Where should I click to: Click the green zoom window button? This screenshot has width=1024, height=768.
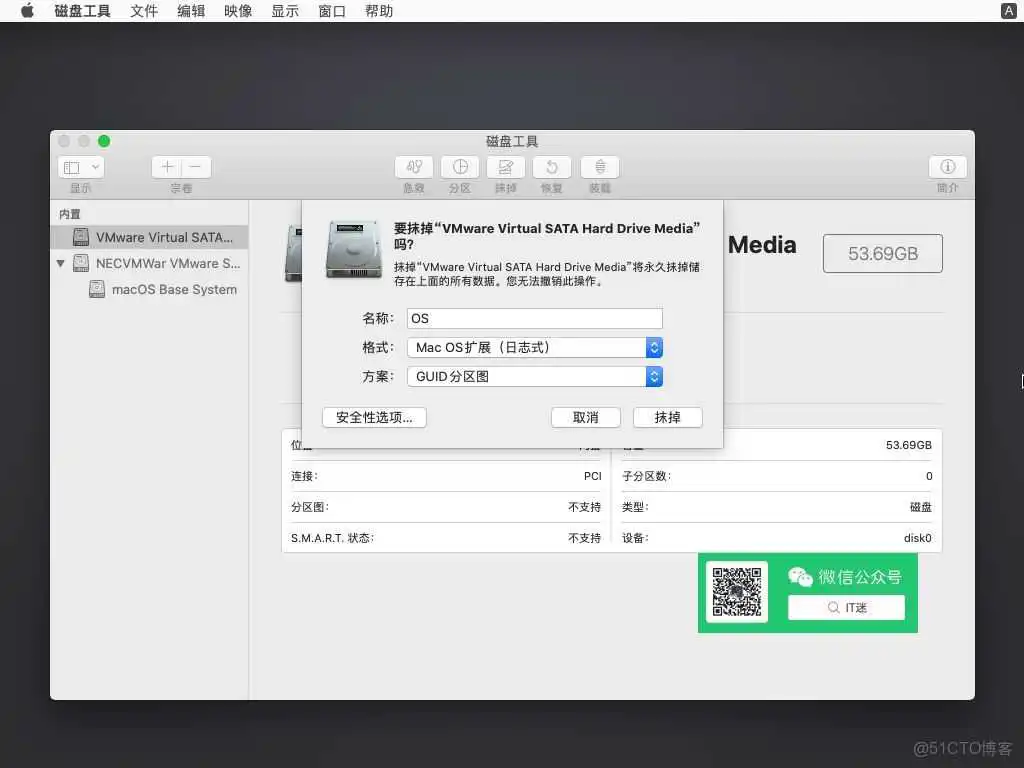(x=104, y=141)
